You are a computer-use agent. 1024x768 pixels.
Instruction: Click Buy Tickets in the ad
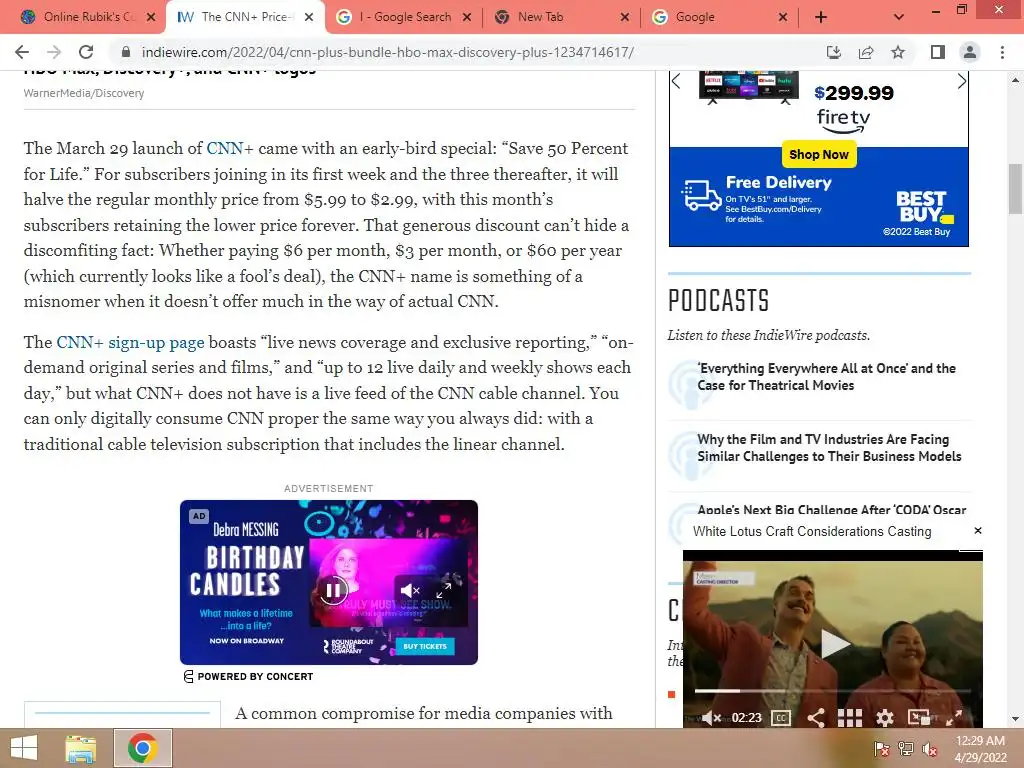pos(424,646)
